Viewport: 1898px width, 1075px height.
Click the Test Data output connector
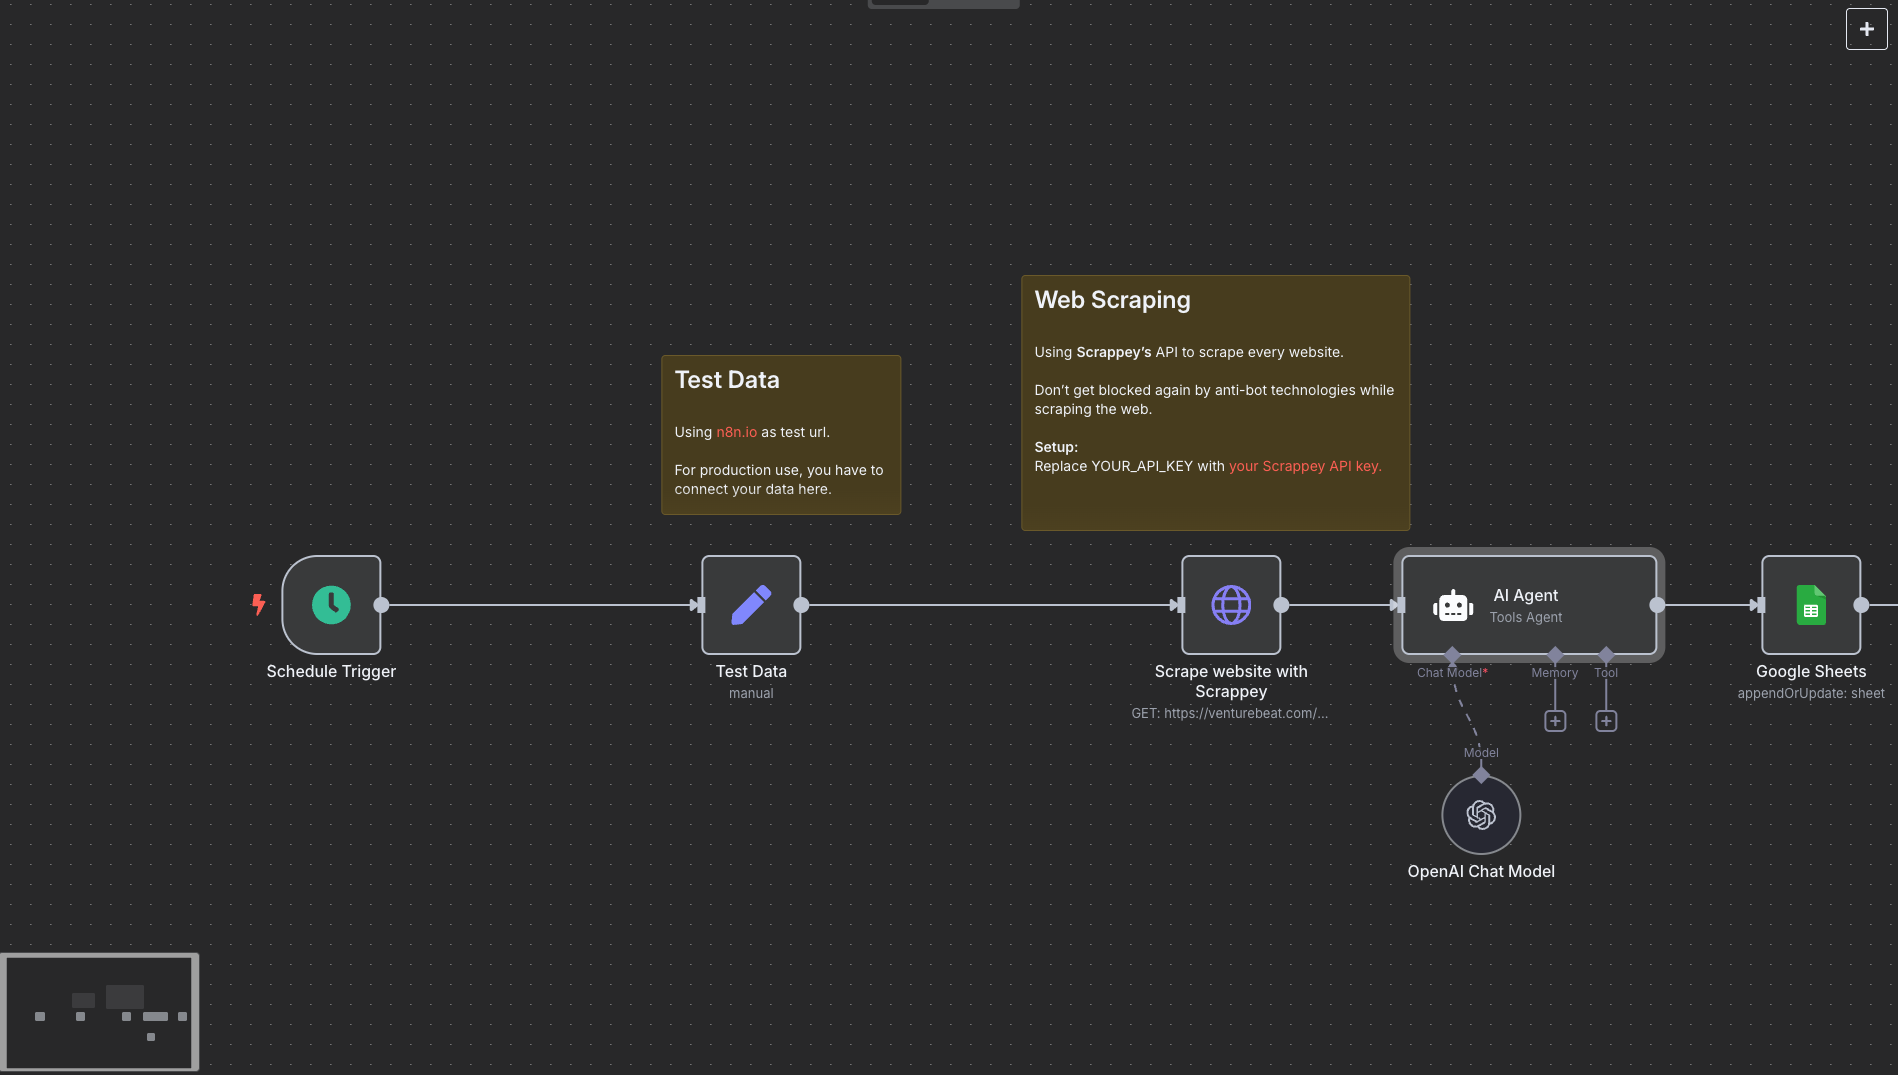(801, 605)
